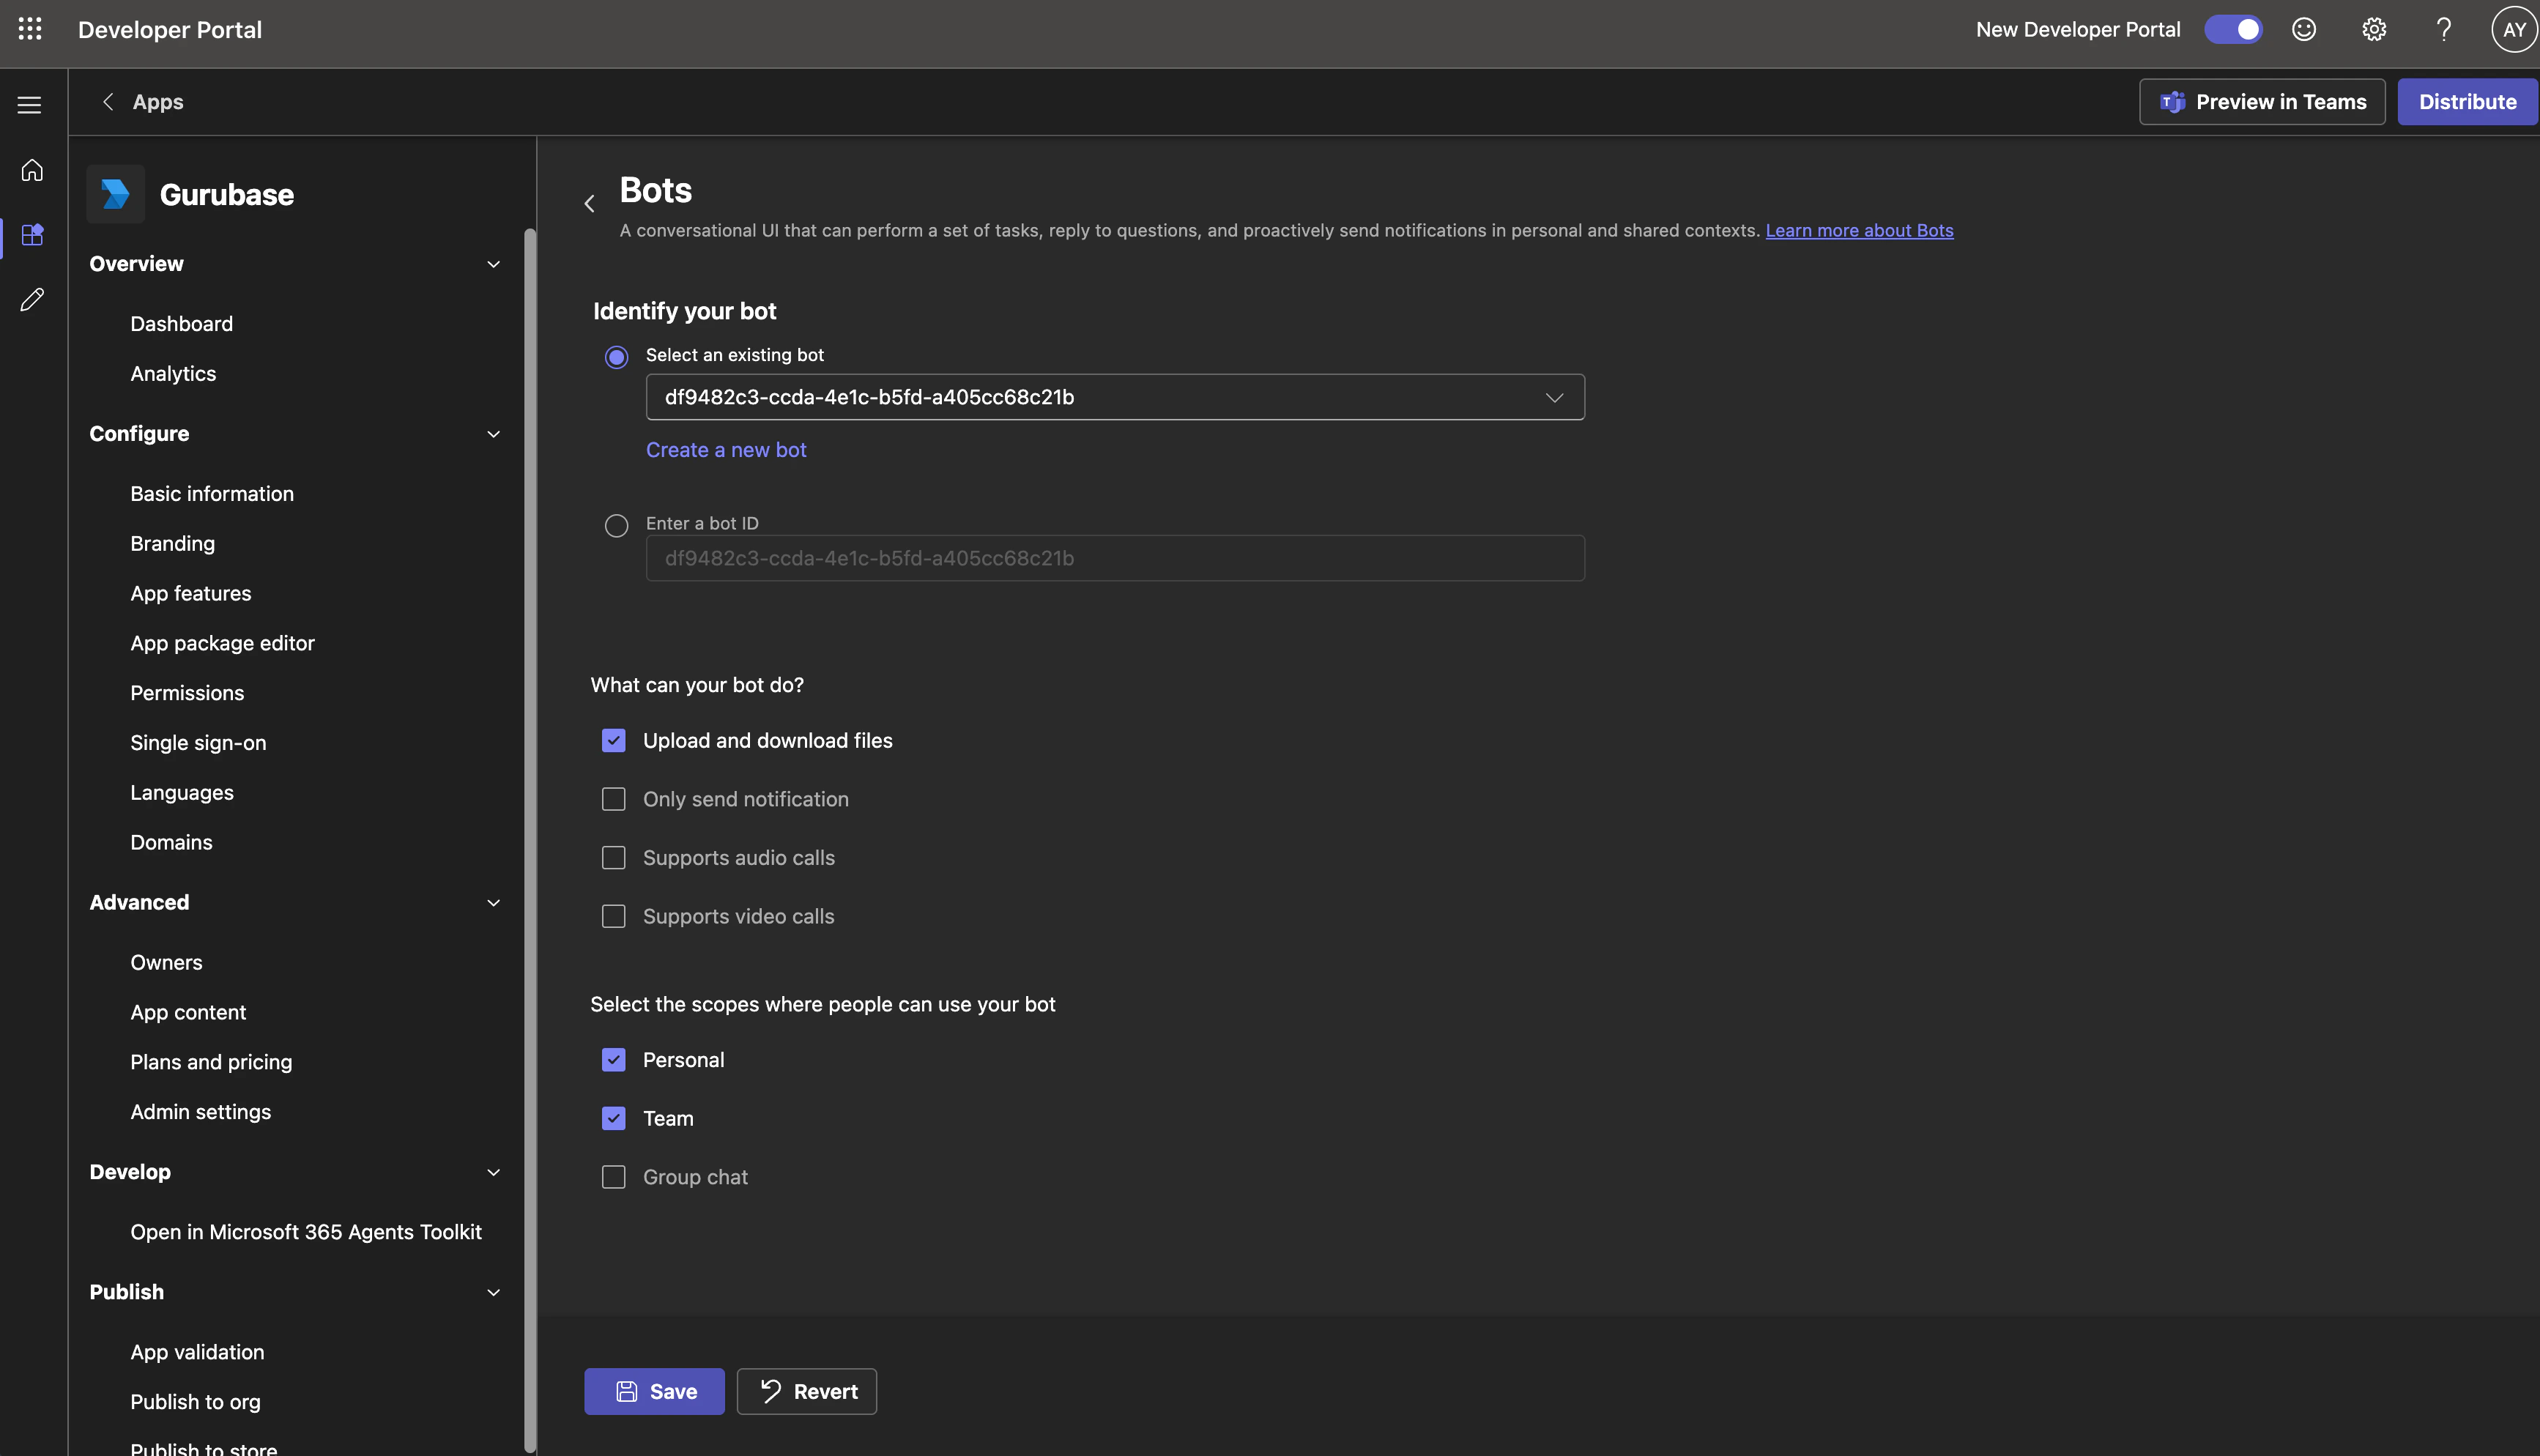Image resolution: width=2540 pixels, height=1456 pixels.
Task: Open the existing bot dropdown
Action: coord(1115,397)
